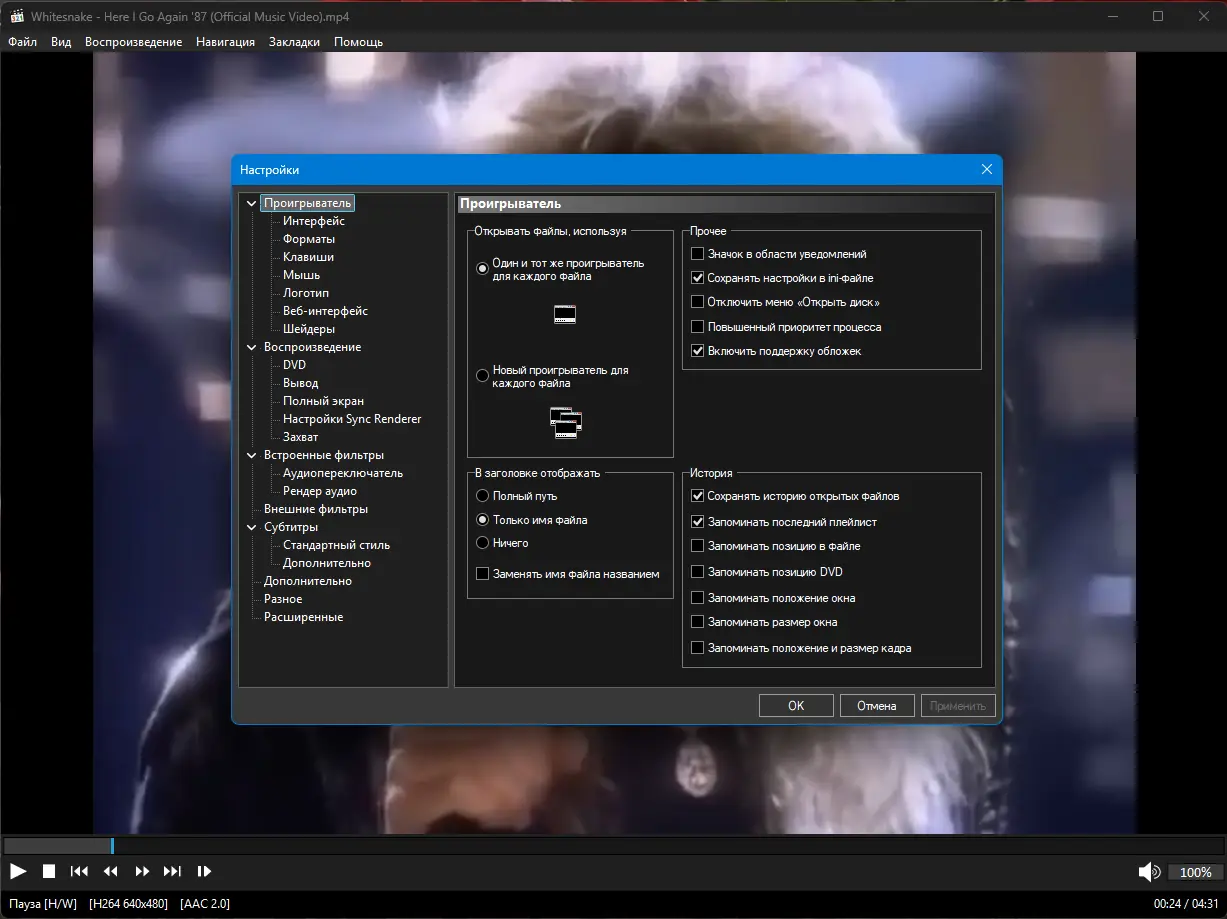Check 'Запоминать позицию в файле'
The width and height of the screenshot is (1227, 919).
pyautogui.click(x=698, y=546)
